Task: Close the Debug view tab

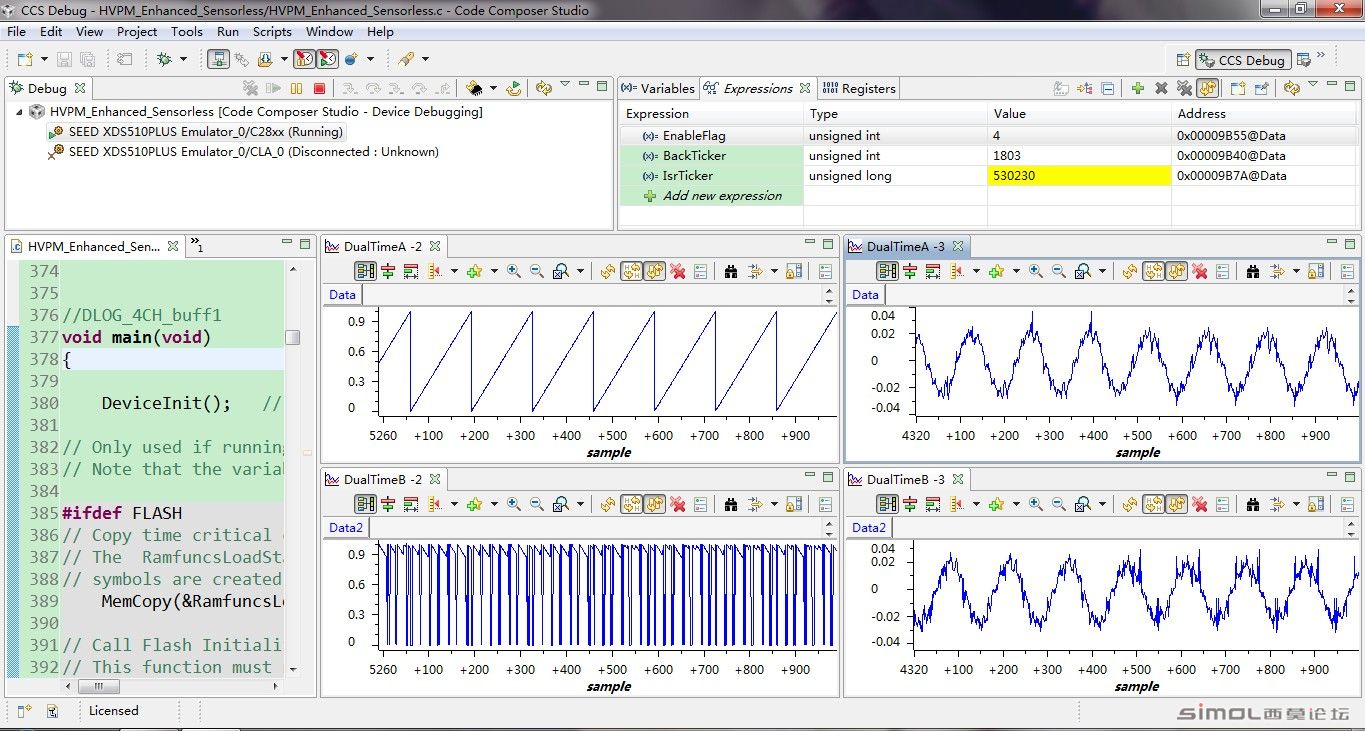Action: [80, 88]
